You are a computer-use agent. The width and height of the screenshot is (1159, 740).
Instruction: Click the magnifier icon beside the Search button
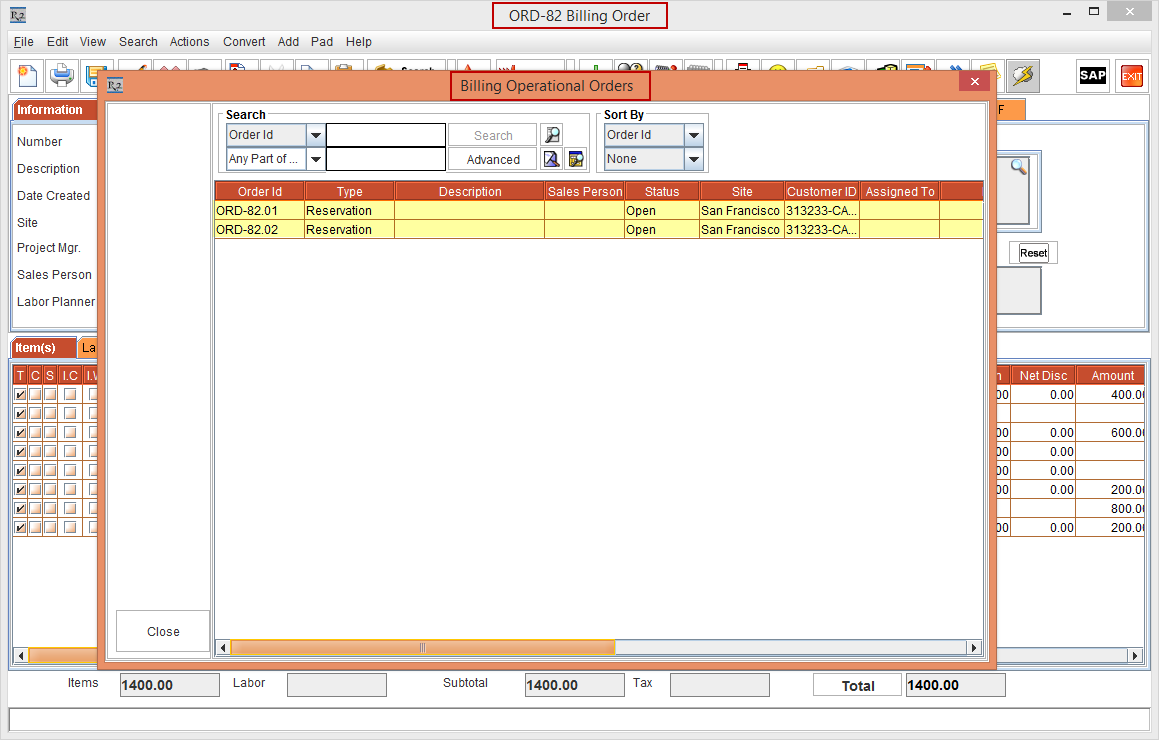coord(551,135)
